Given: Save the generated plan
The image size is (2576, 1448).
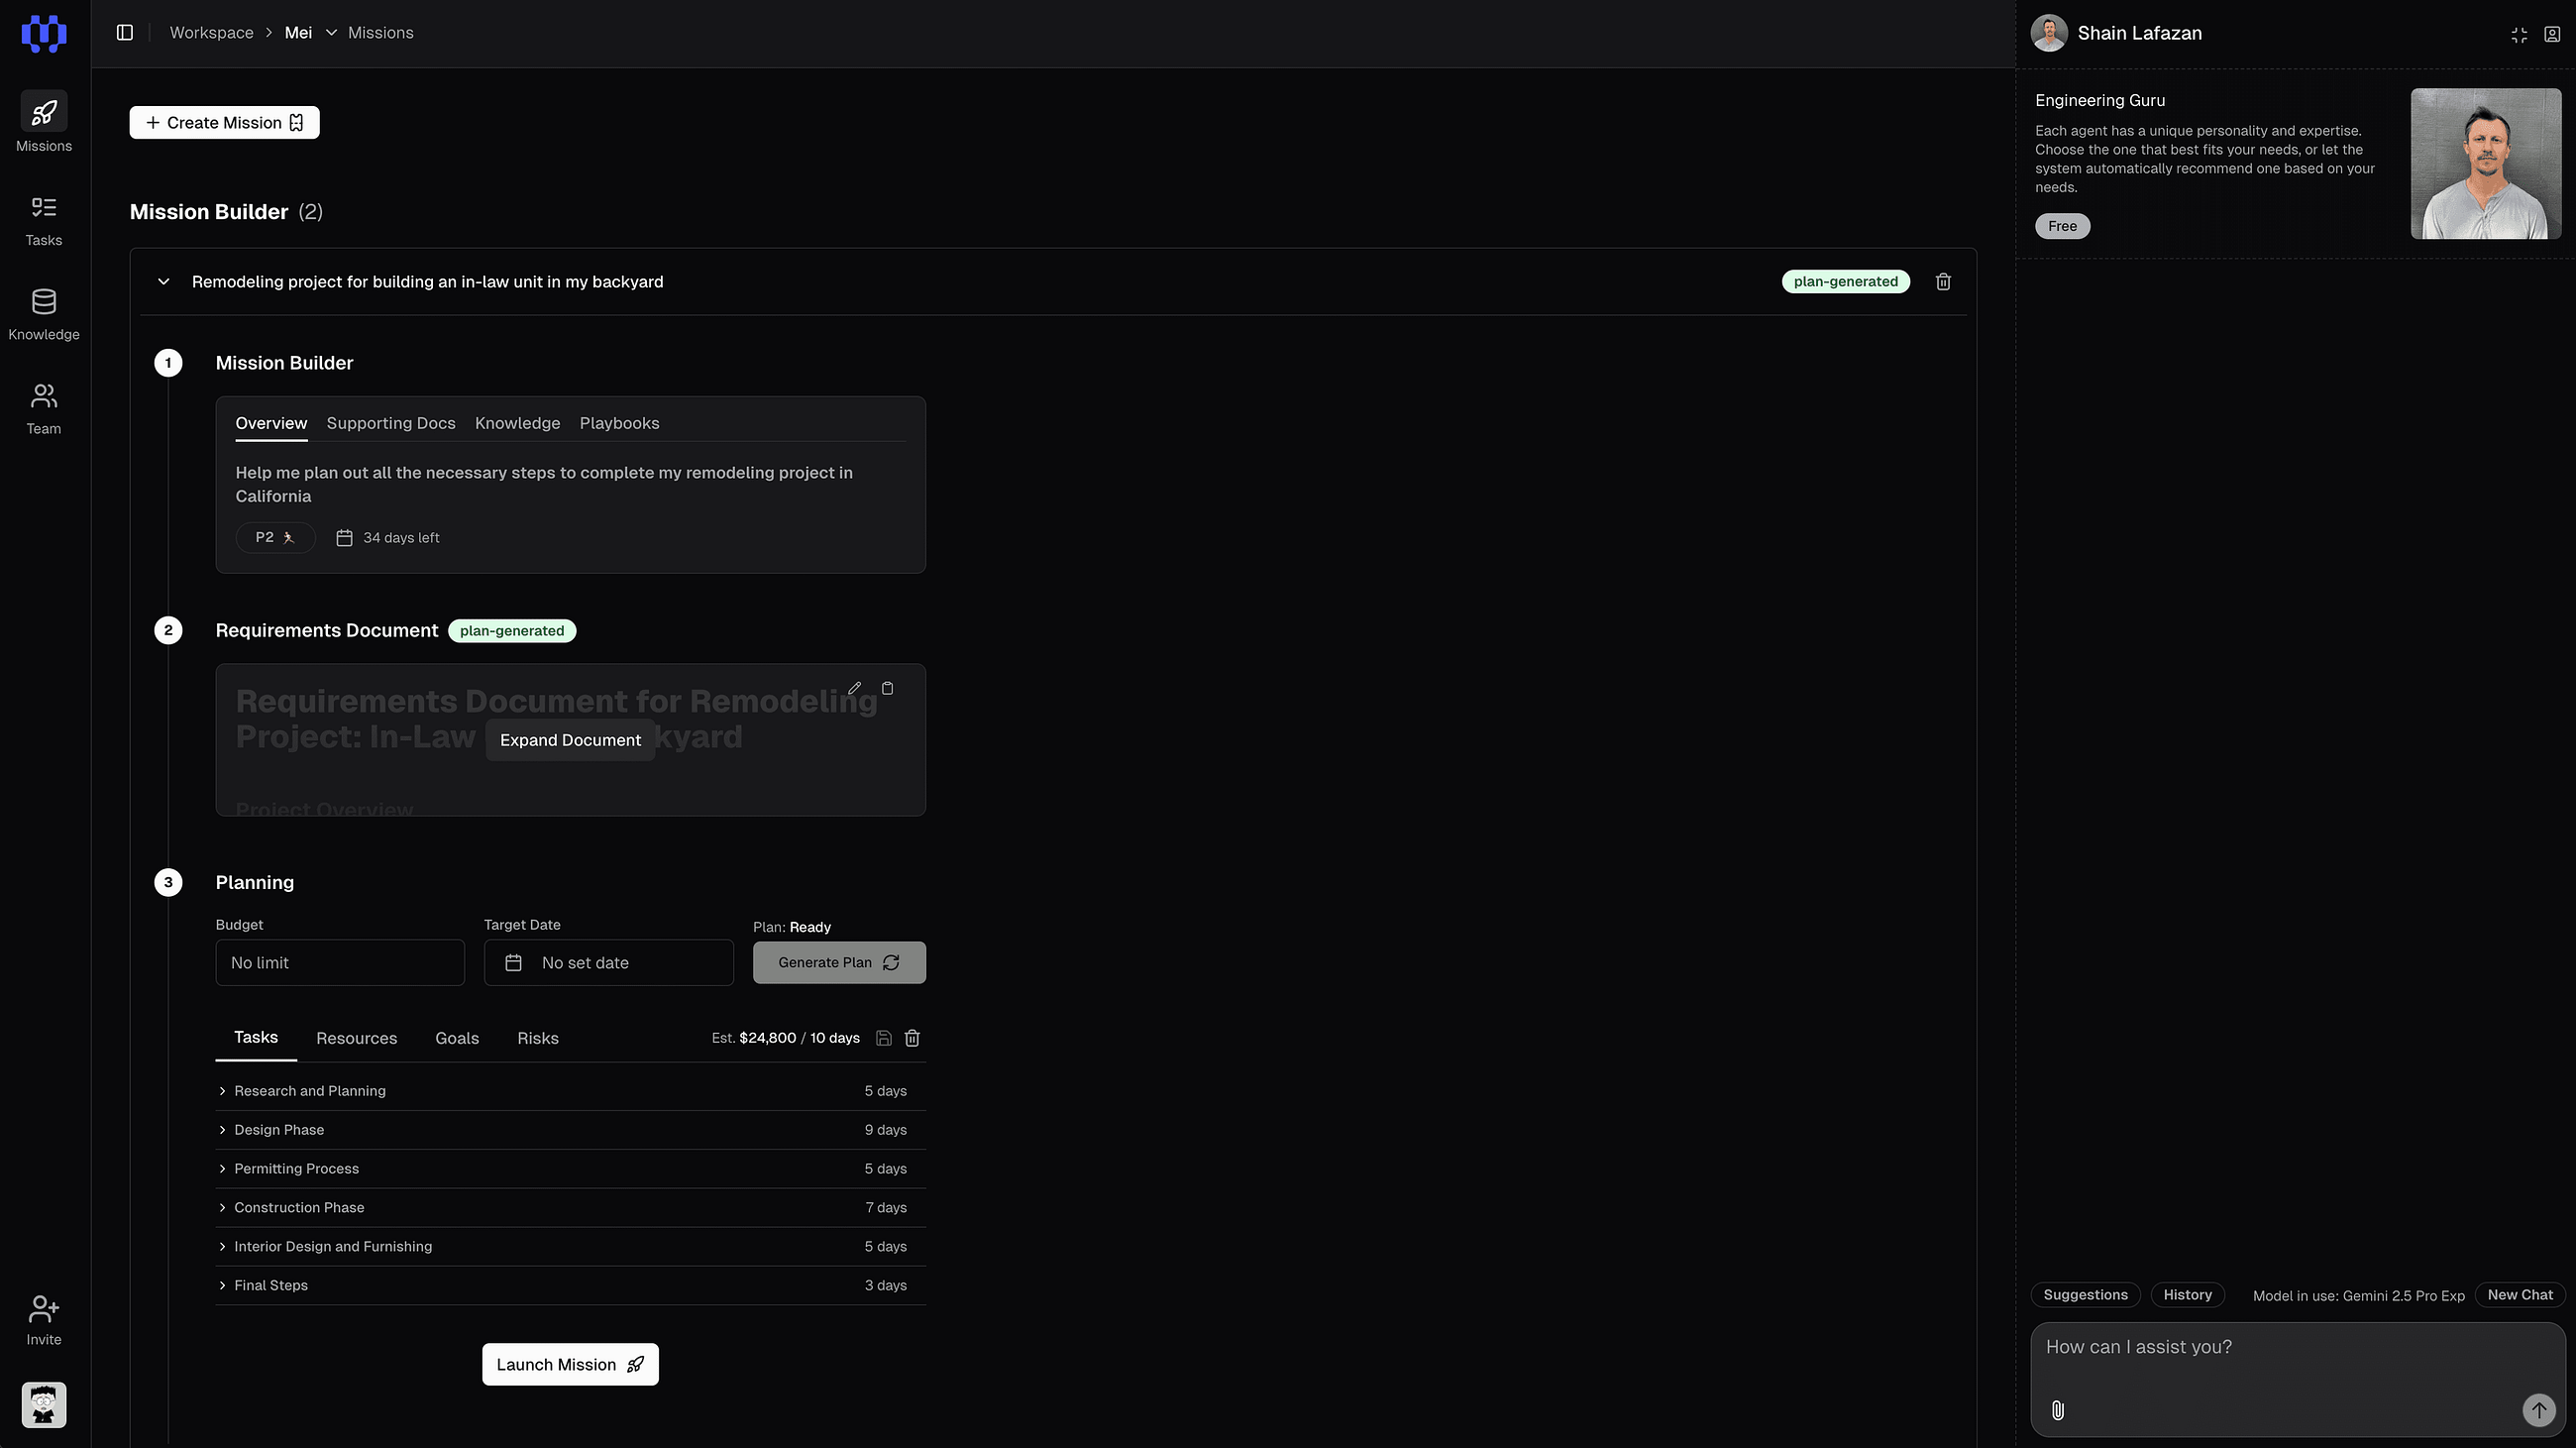Looking at the screenshot, I should click(883, 1038).
